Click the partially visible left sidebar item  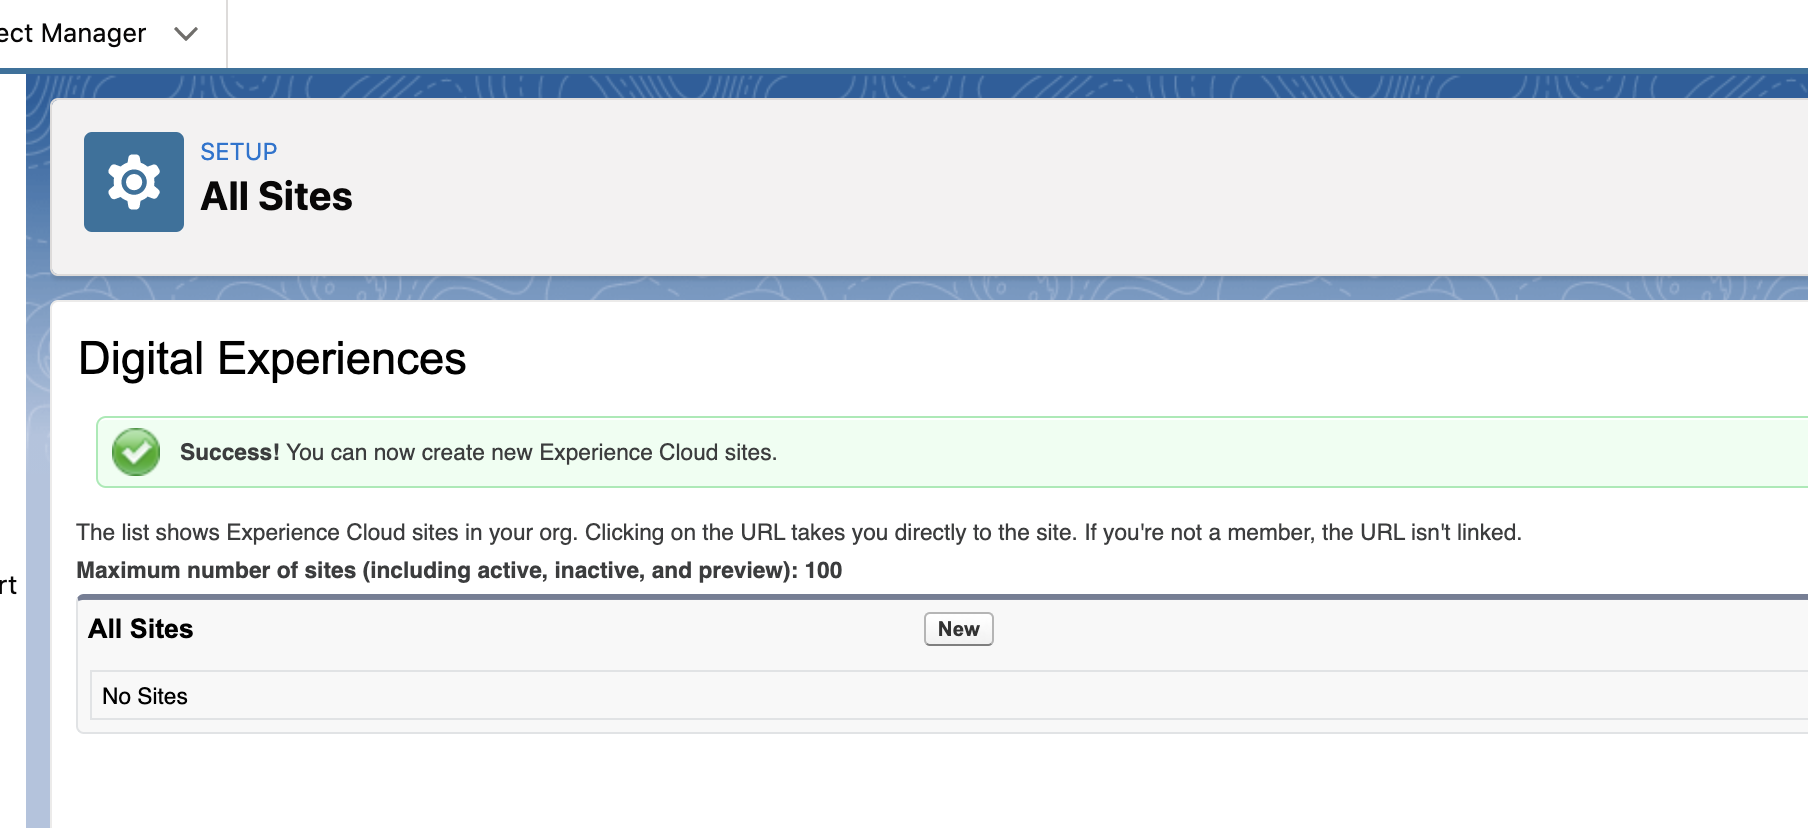[x=8, y=586]
